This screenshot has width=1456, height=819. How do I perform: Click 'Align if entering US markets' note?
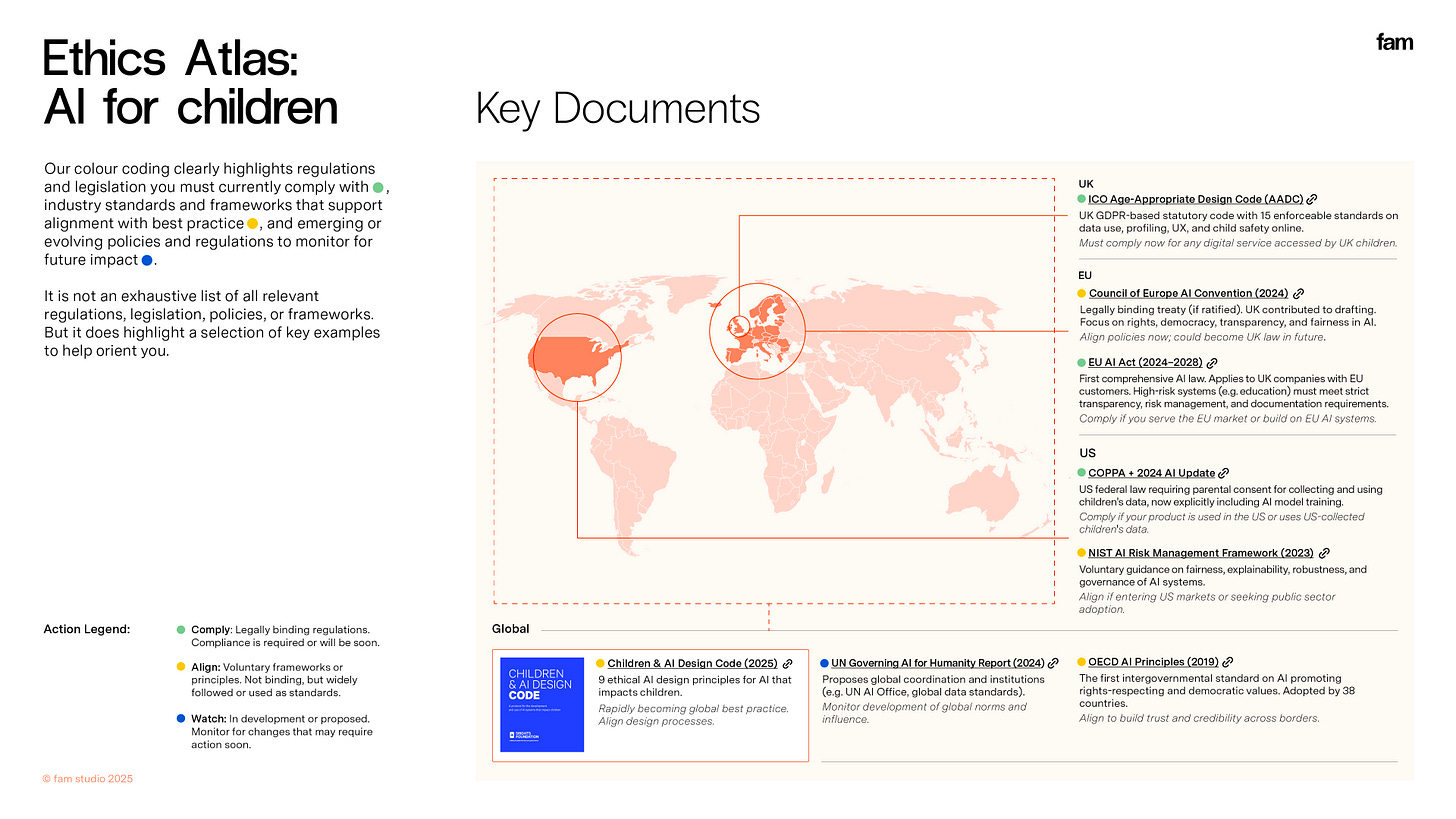(x=1207, y=603)
